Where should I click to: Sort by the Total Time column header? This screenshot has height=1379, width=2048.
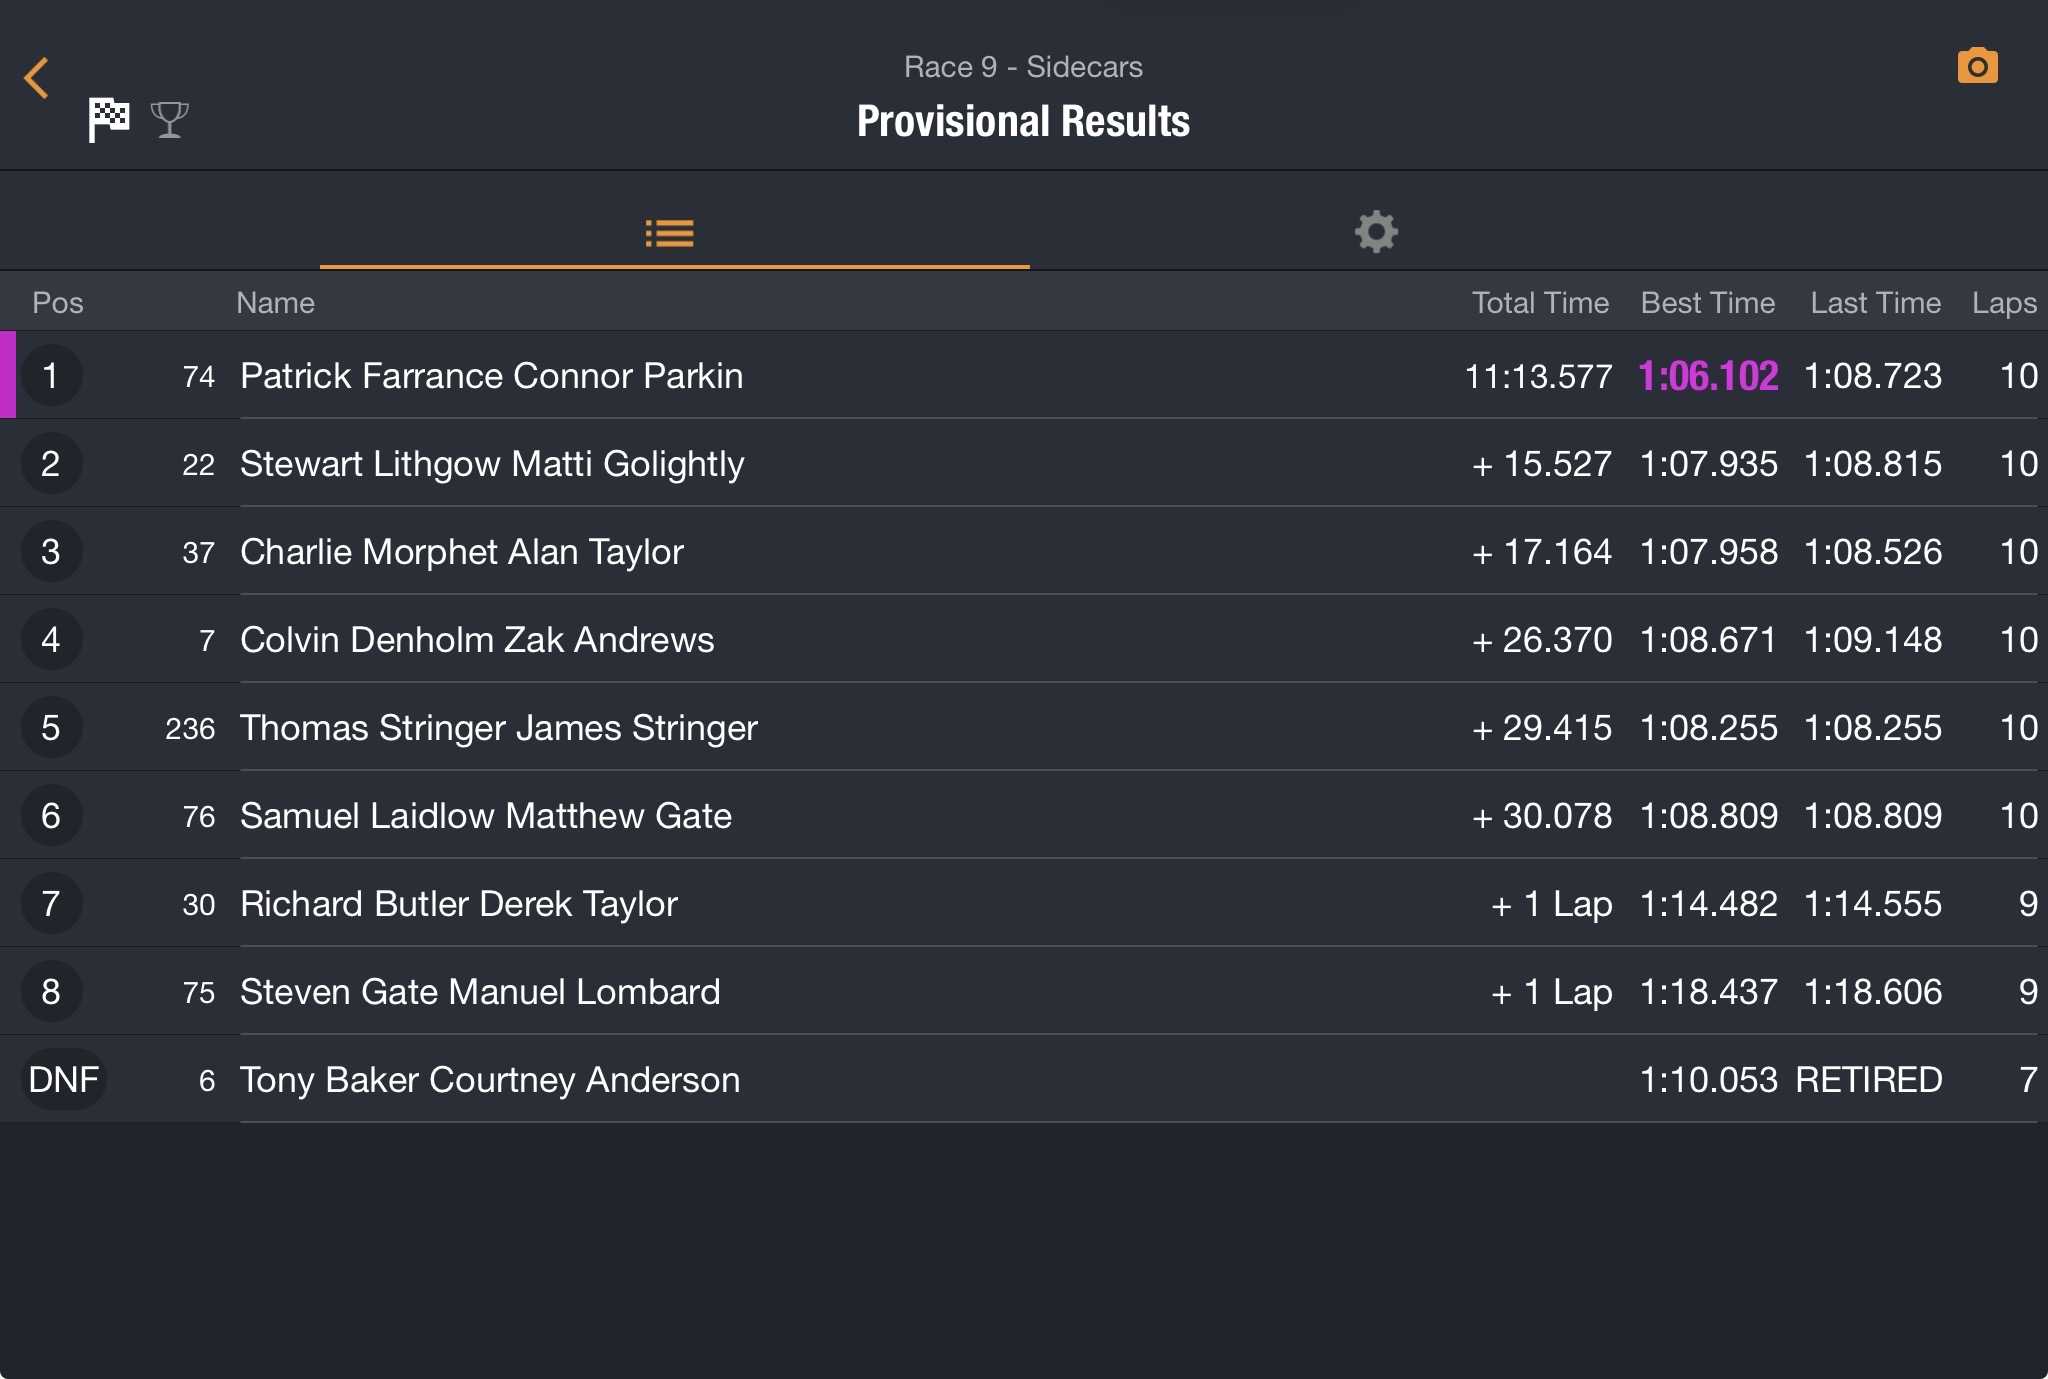(x=1540, y=303)
